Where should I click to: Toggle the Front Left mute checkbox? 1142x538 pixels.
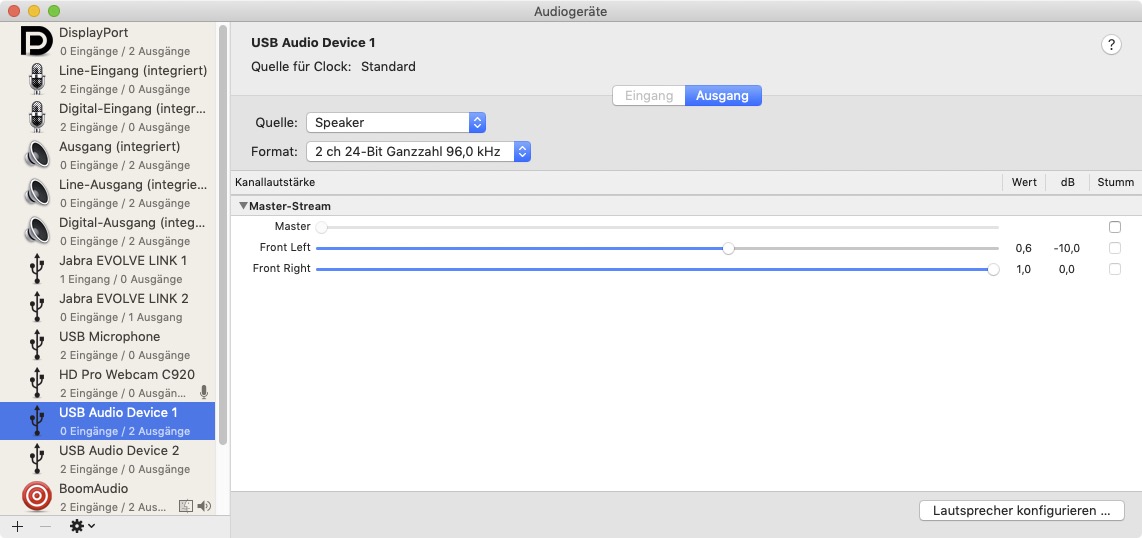[1115, 248]
